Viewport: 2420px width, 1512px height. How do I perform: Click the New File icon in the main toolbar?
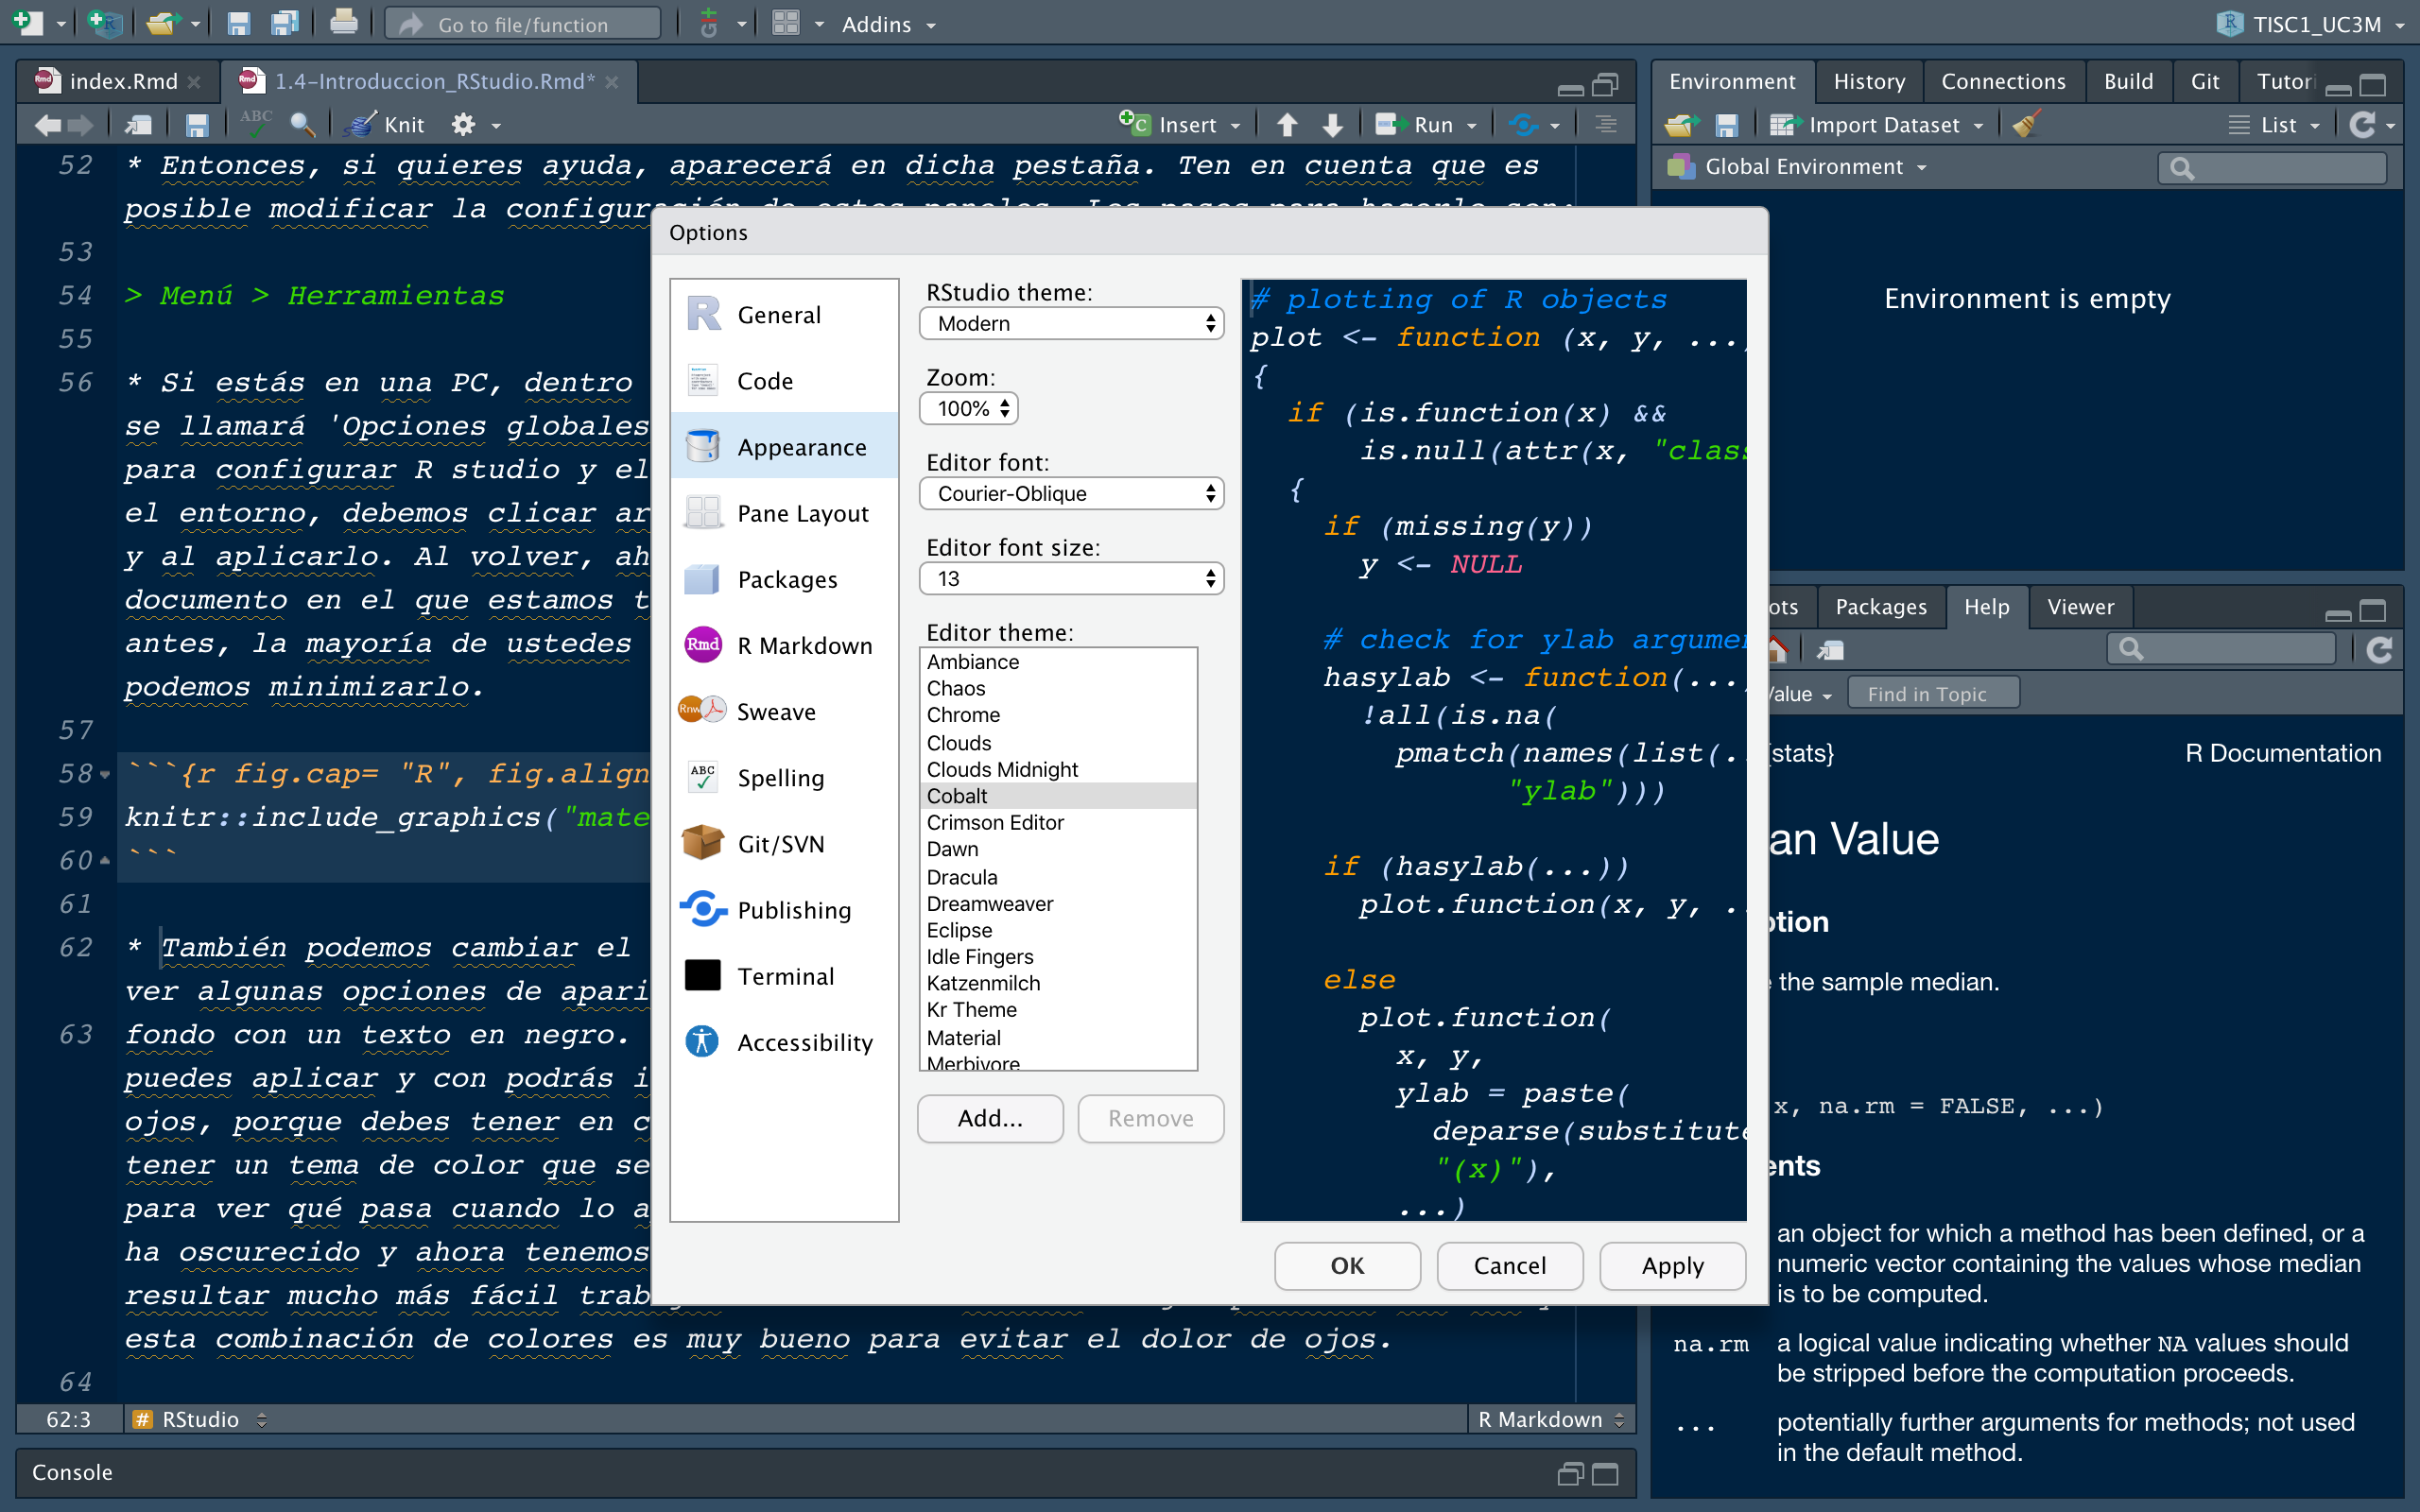[x=28, y=23]
